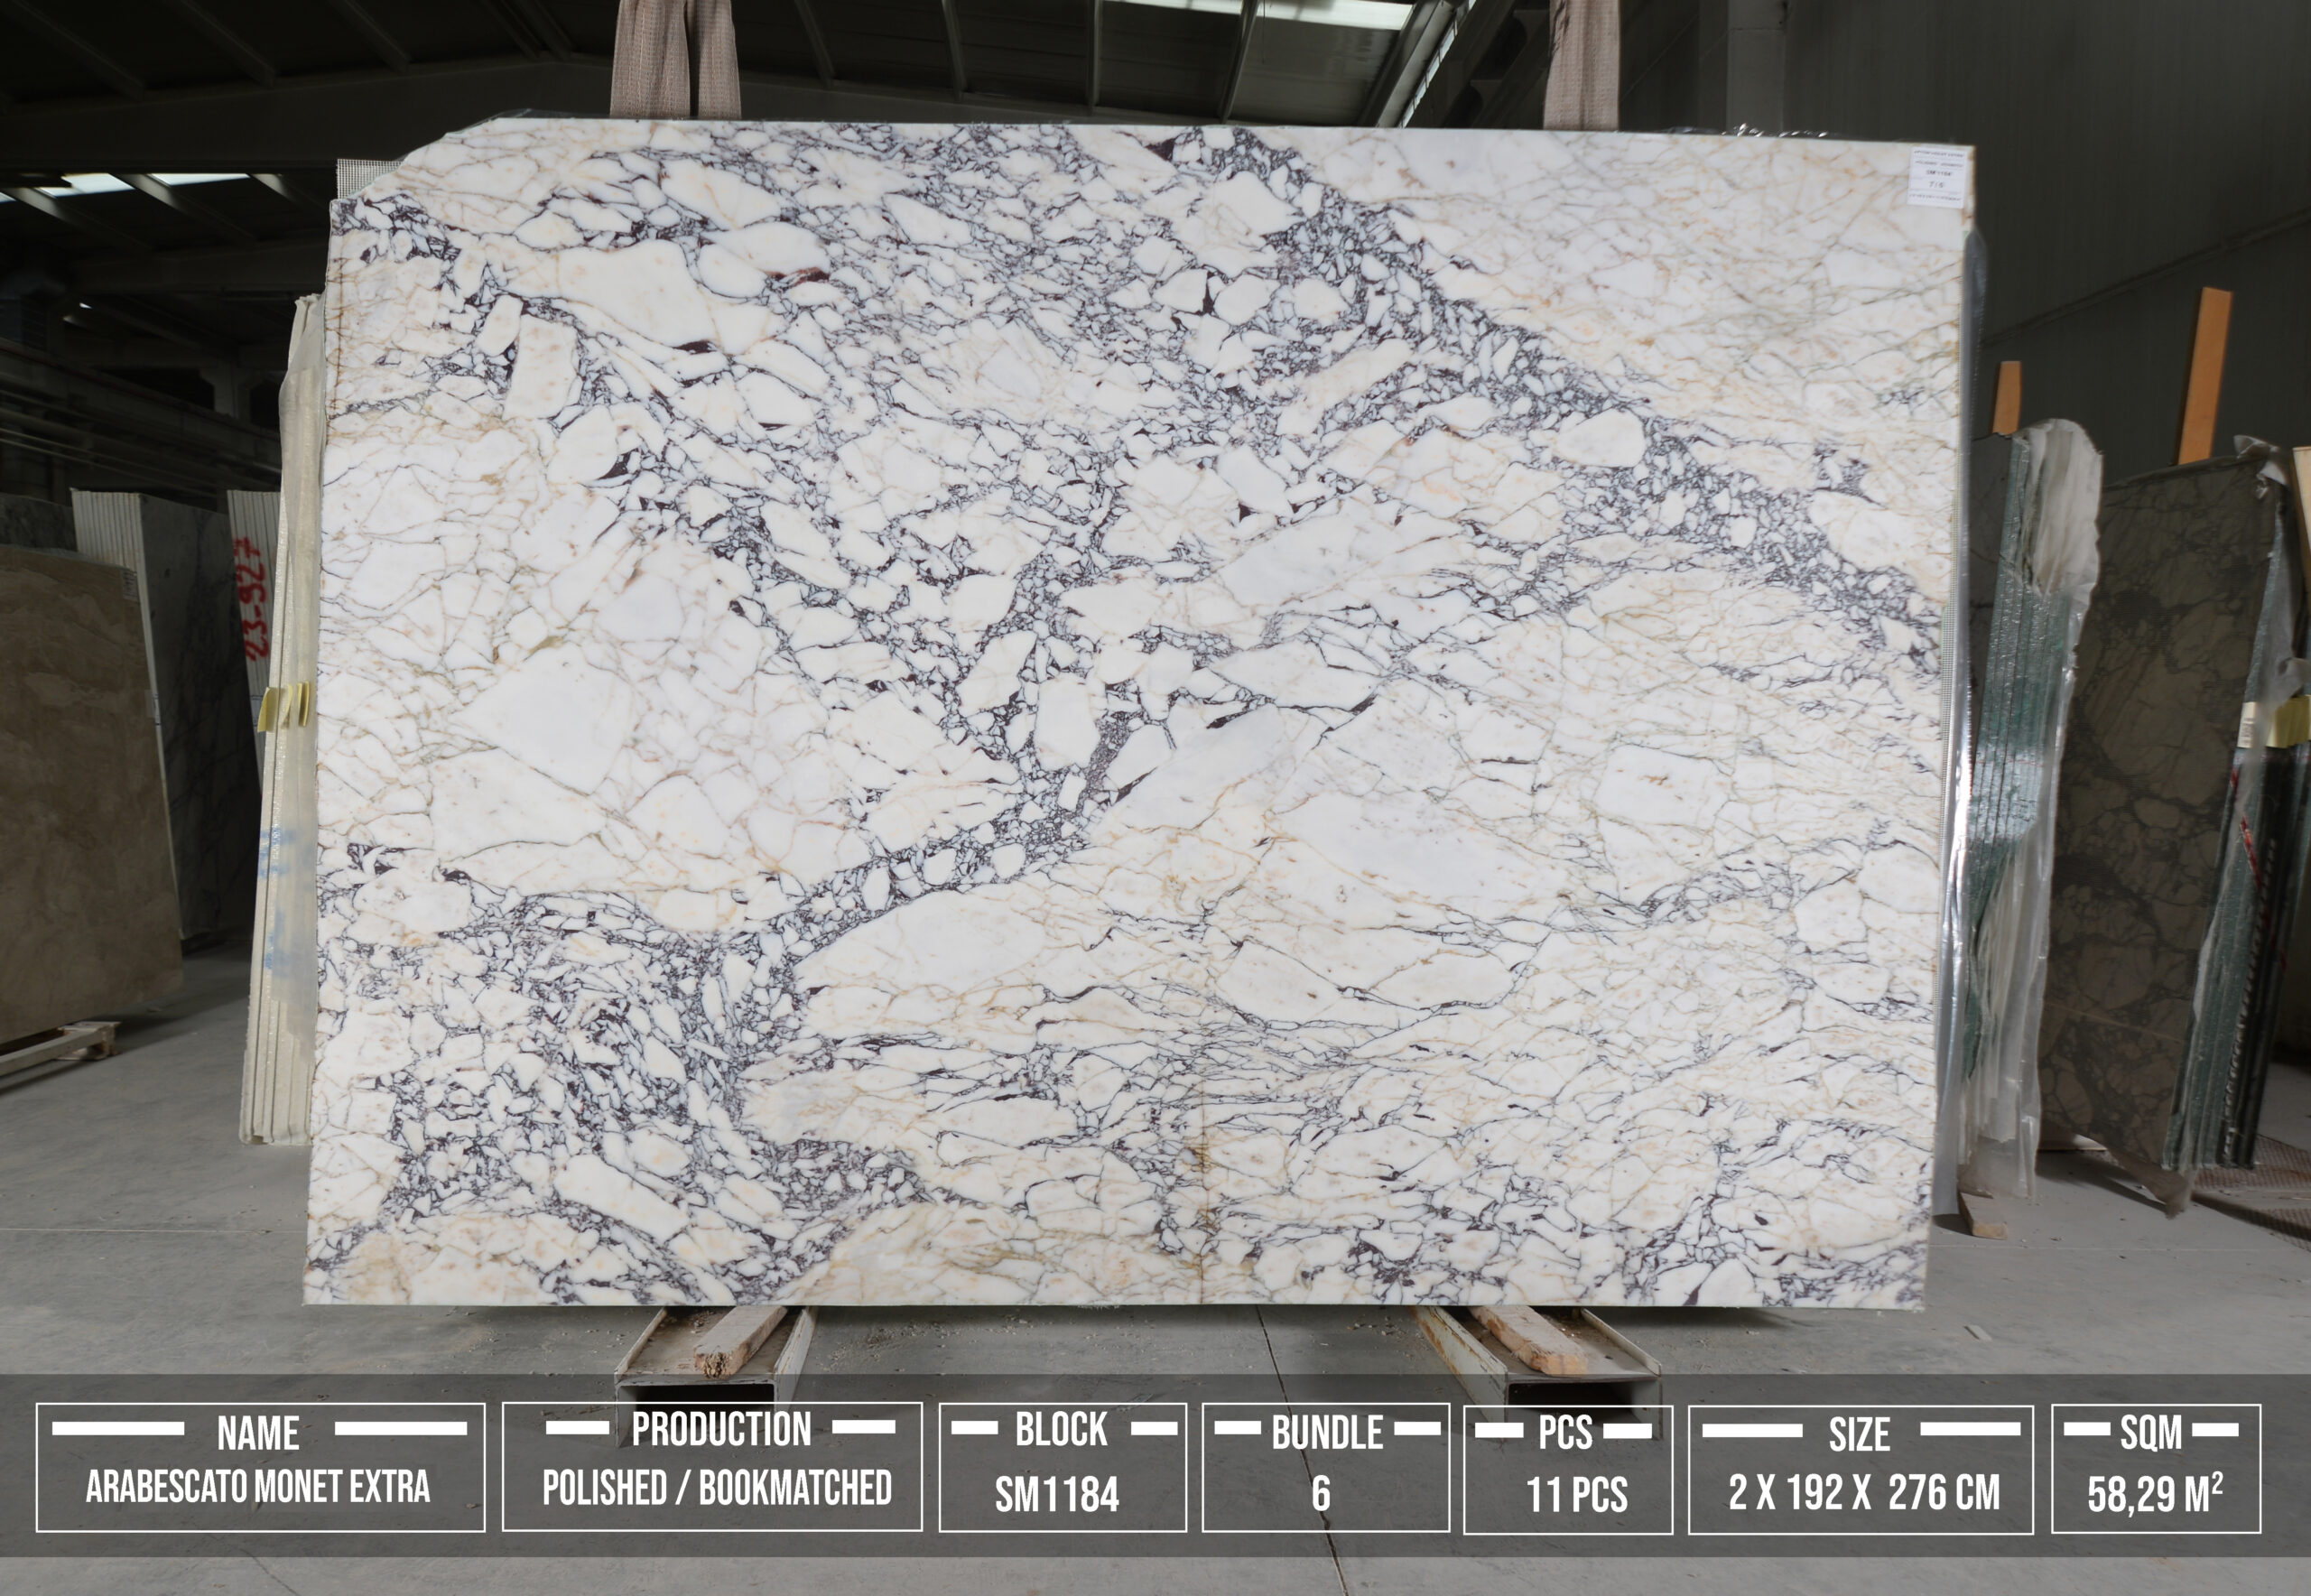Click the SQM header label
Viewport: 2311px width, 1596px height.
(2151, 1433)
